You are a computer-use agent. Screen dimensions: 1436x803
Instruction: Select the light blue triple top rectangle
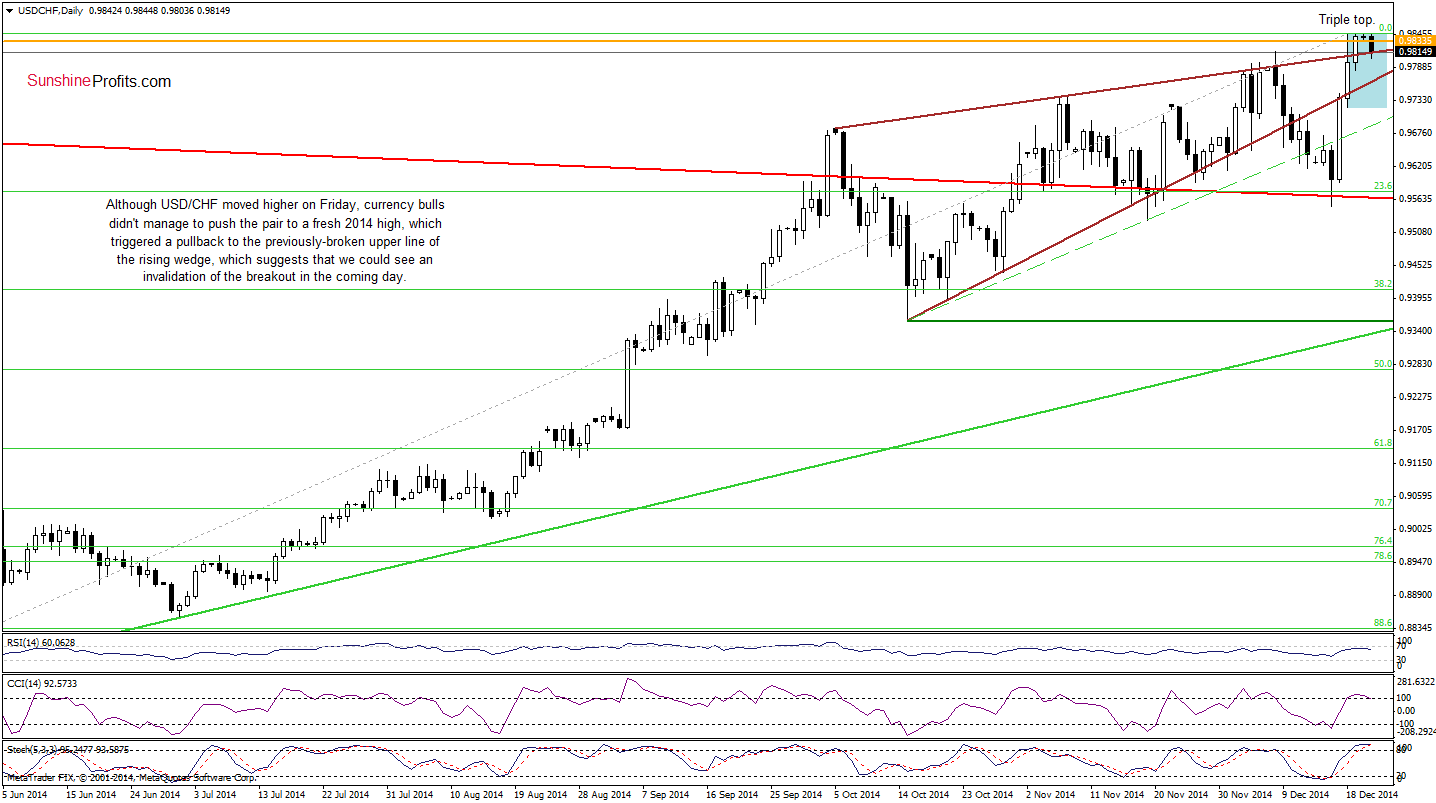coord(1366,70)
